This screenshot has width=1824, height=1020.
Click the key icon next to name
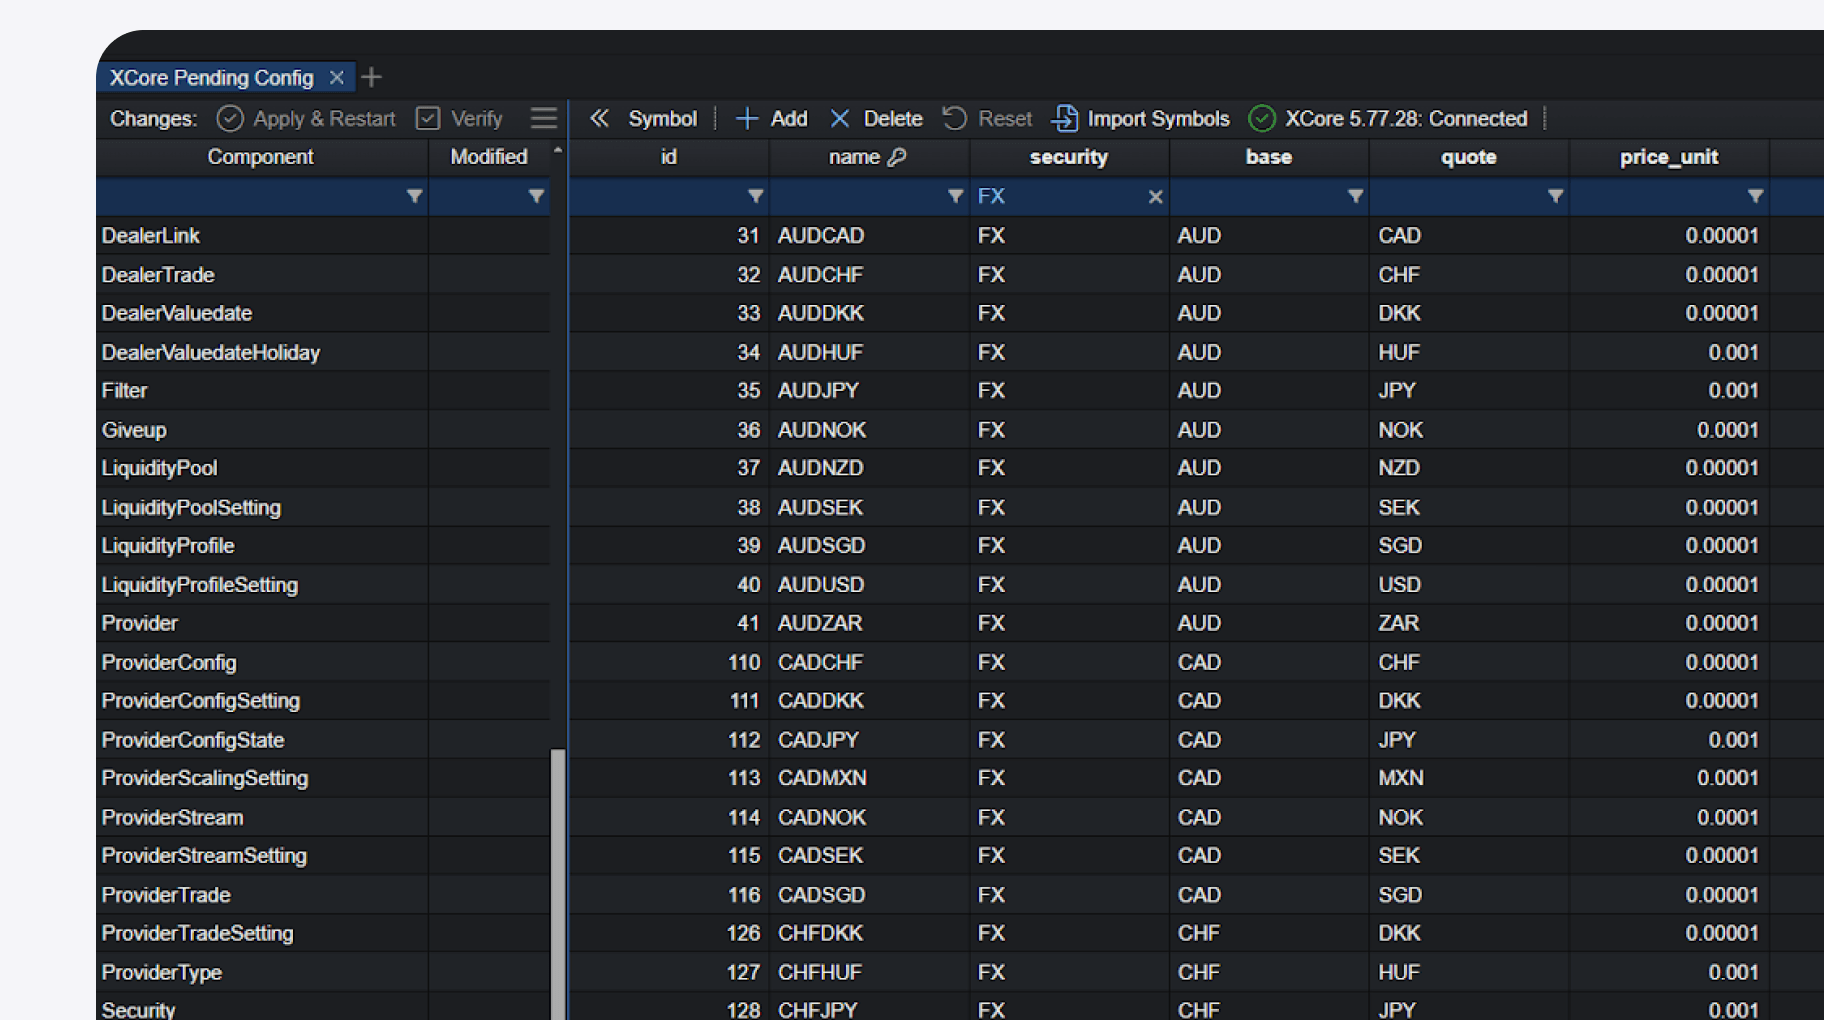click(897, 157)
